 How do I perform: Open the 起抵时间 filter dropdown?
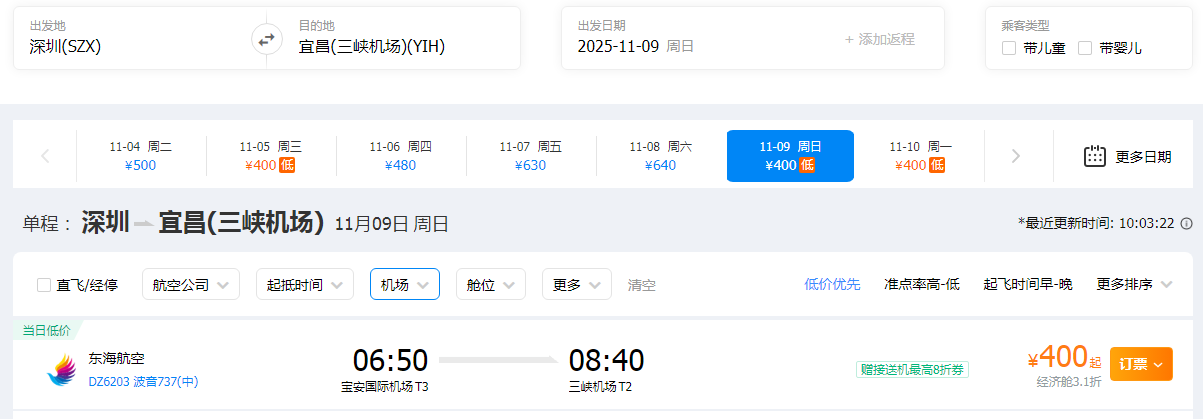tap(305, 285)
